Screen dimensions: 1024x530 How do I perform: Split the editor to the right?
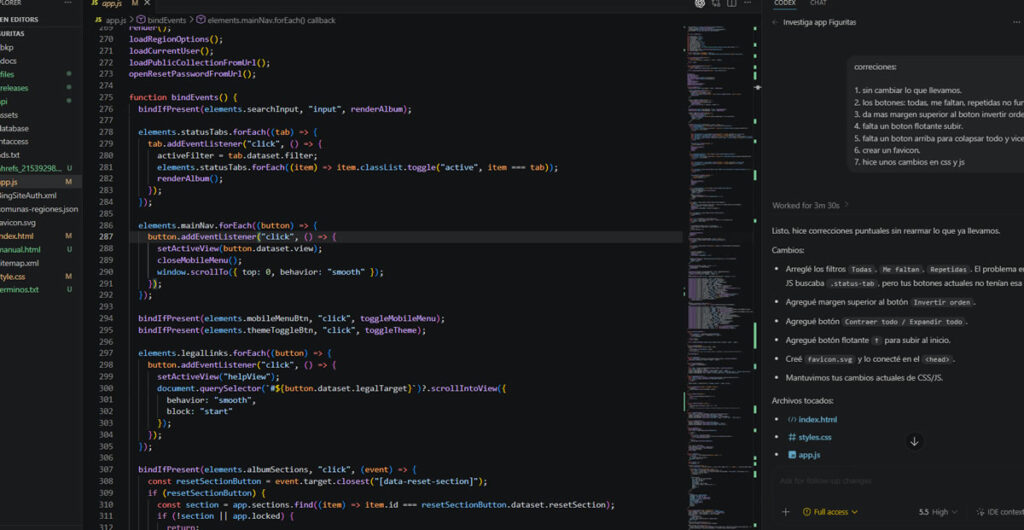(x=731, y=4)
